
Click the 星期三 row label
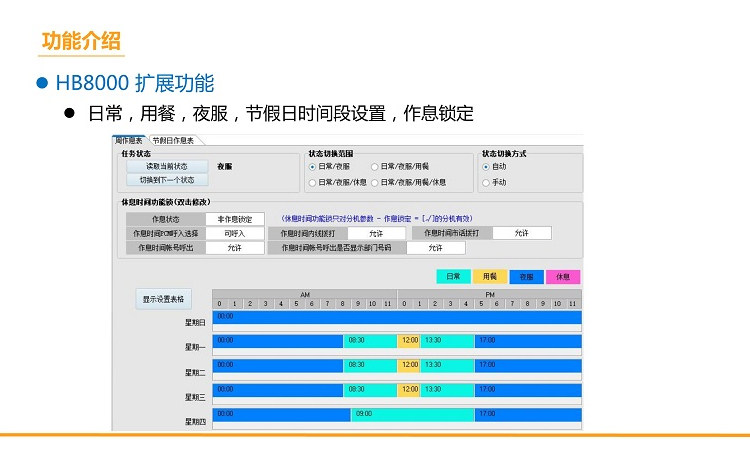click(195, 397)
